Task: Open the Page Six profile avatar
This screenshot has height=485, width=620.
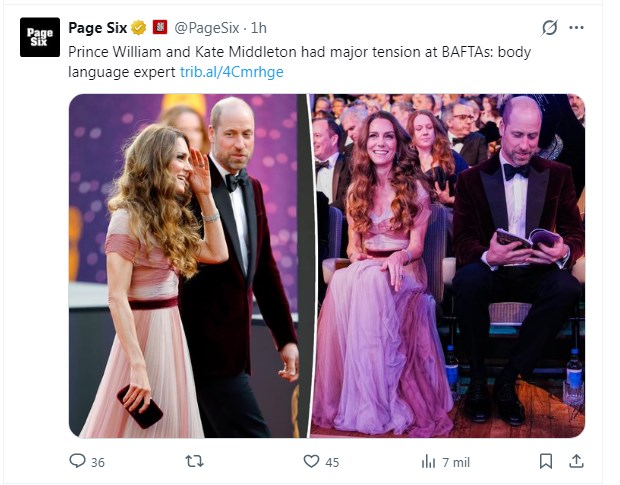Action: [x=40, y=37]
